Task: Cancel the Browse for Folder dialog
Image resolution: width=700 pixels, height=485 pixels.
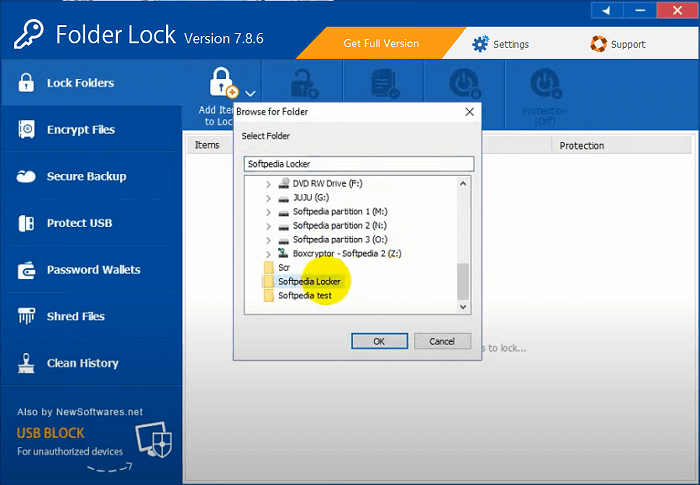Action: 442,341
